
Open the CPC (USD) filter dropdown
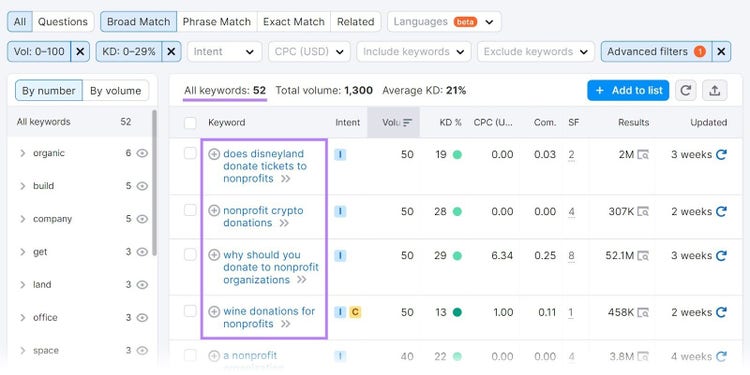tap(309, 52)
